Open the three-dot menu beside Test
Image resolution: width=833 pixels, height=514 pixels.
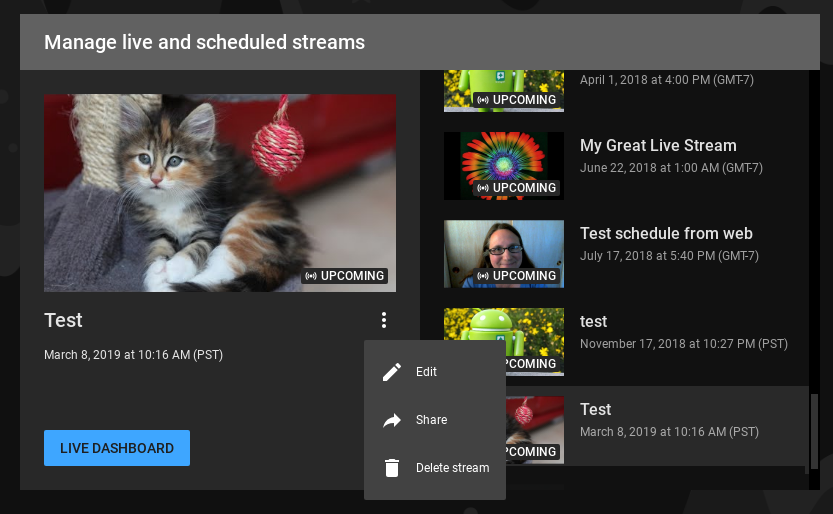[x=384, y=320]
